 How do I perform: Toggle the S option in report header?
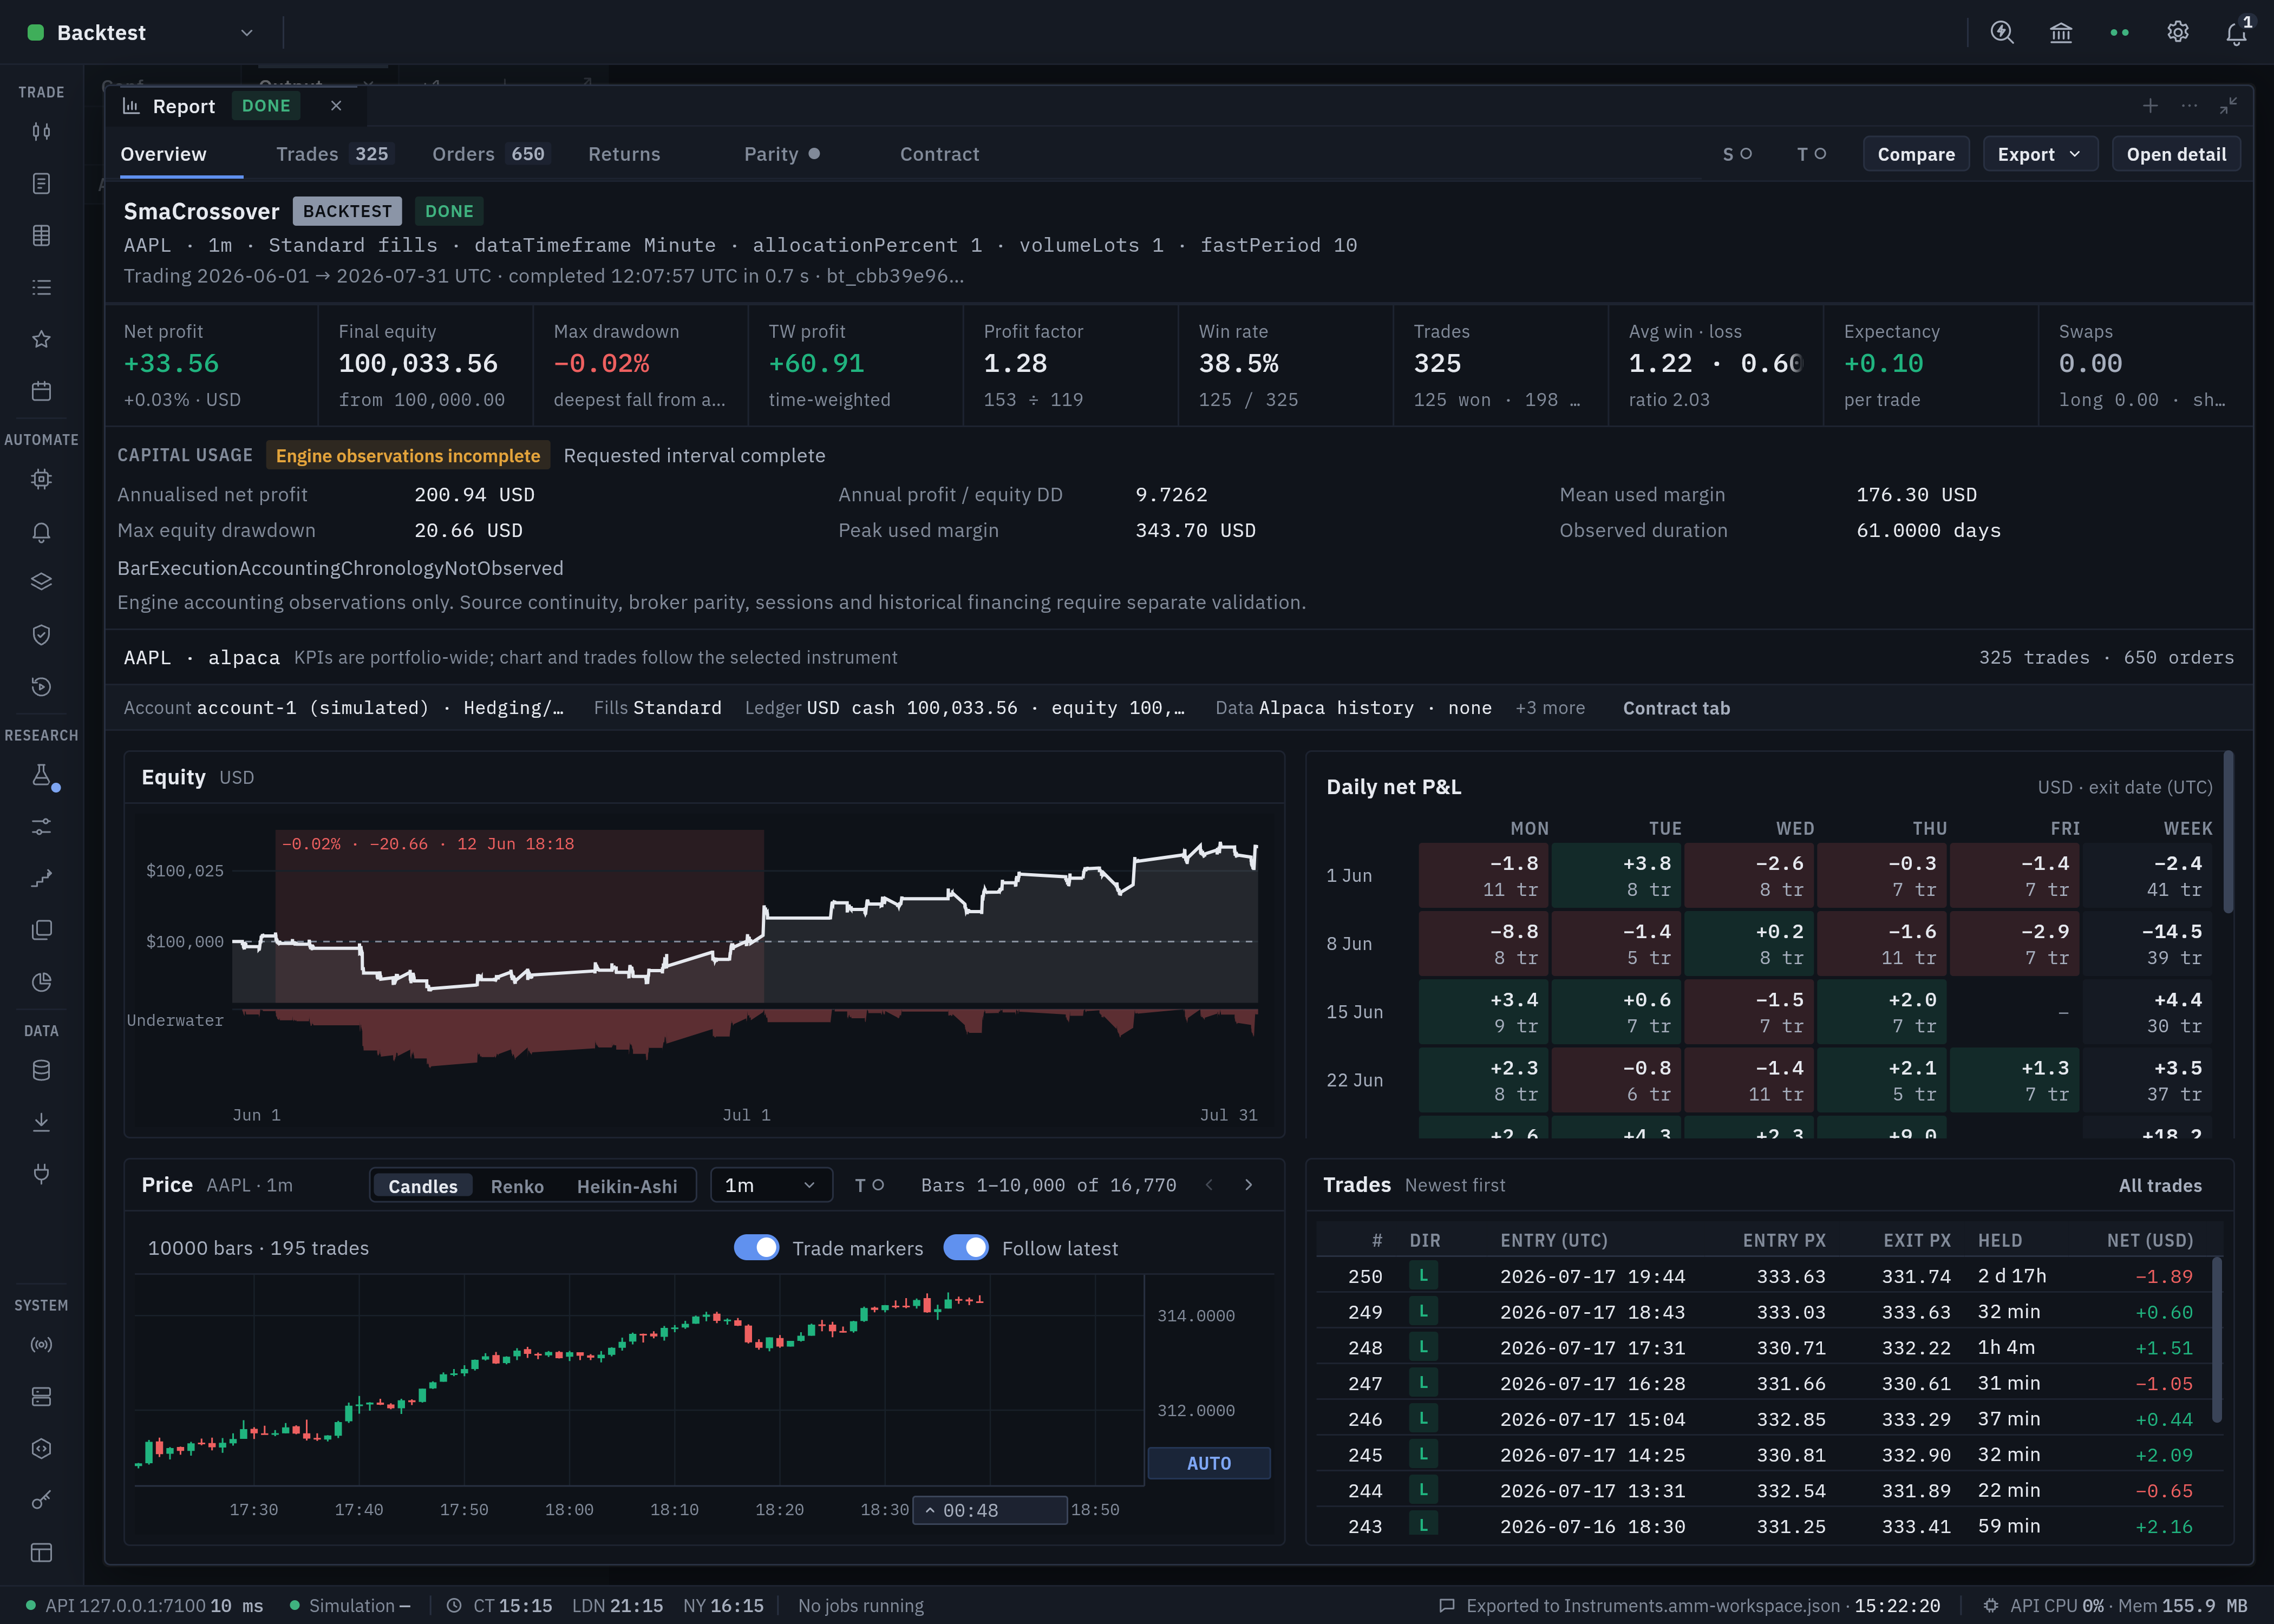click(1737, 154)
